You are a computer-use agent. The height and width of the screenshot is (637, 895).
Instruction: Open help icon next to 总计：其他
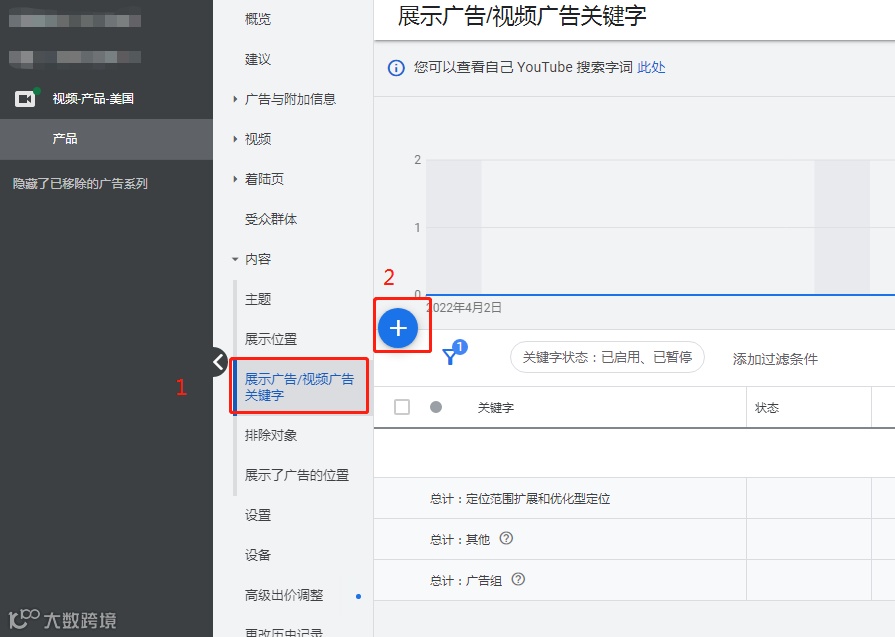(x=506, y=538)
